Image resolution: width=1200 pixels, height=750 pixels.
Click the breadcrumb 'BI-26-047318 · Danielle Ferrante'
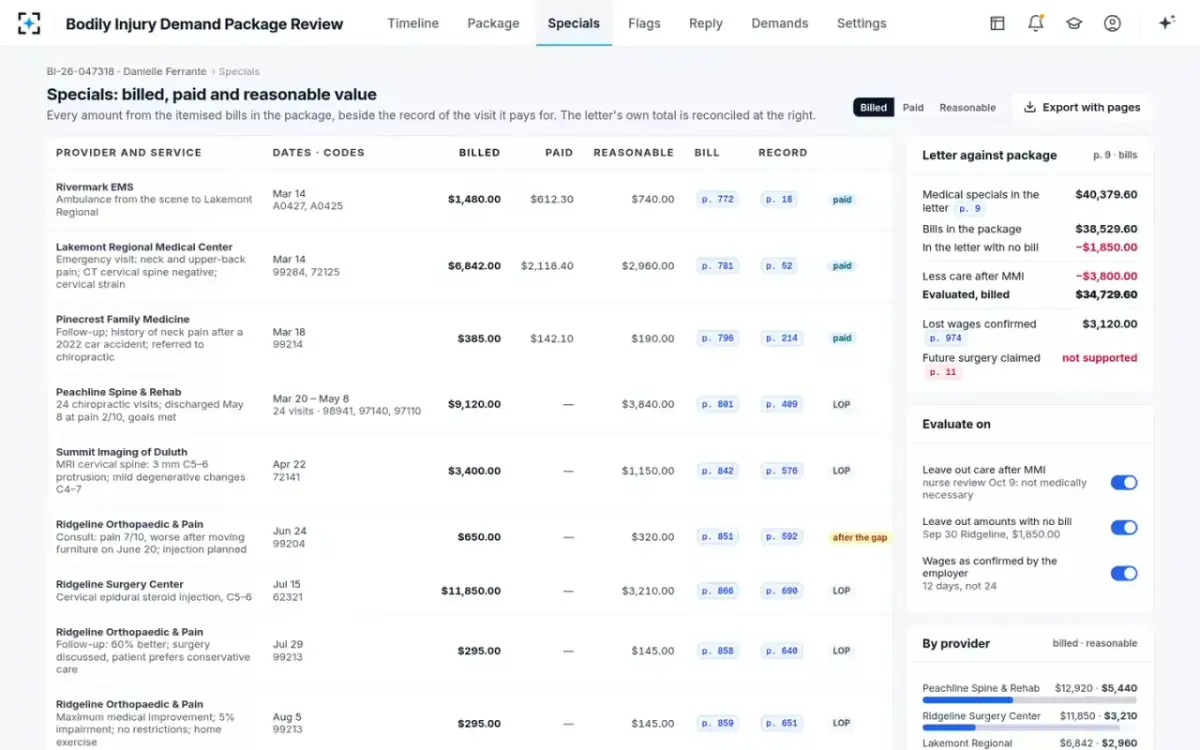pyautogui.click(x=126, y=72)
